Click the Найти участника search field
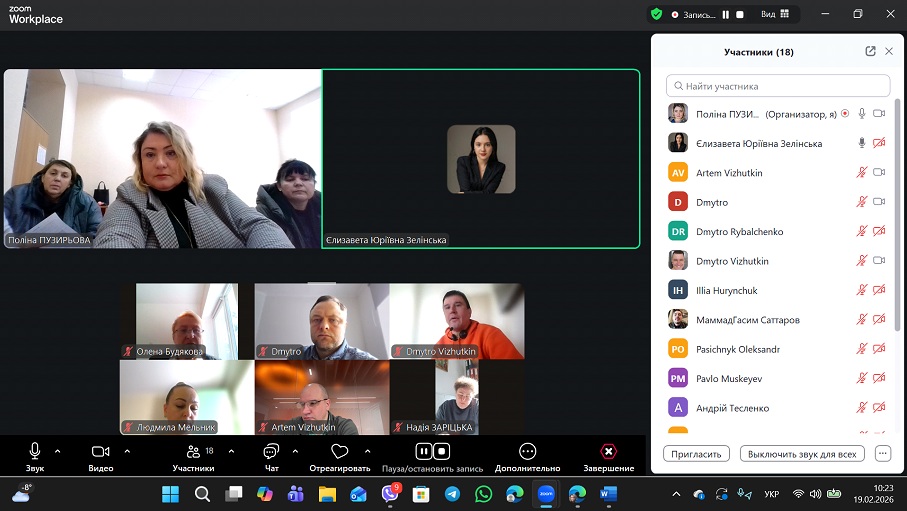 coord(778,86)
